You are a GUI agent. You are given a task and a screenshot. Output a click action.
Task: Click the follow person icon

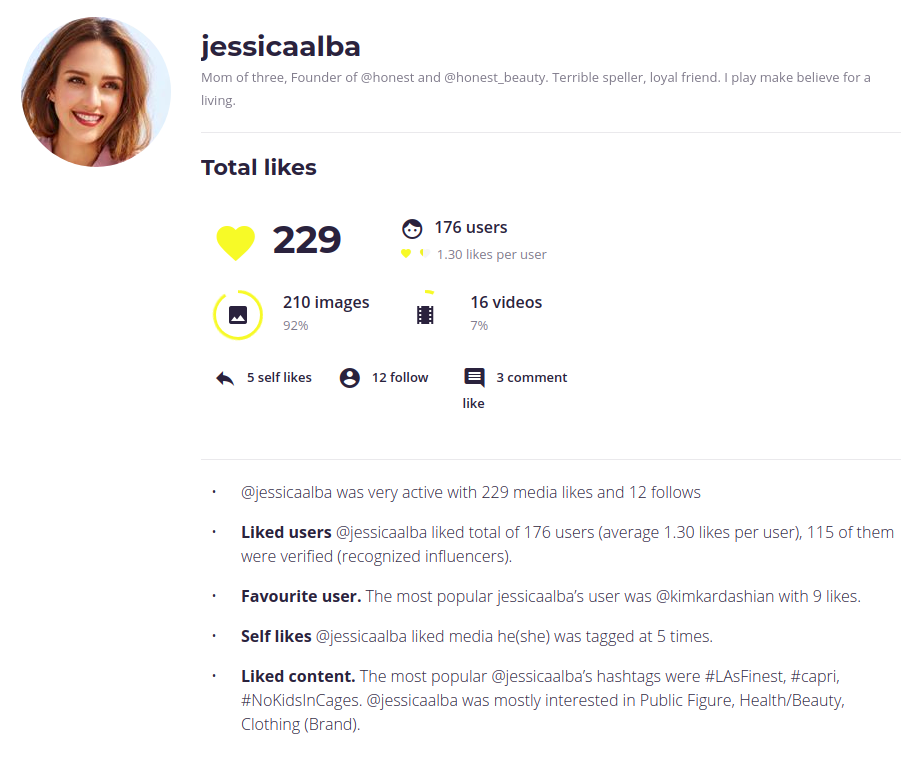pos(349,378)
